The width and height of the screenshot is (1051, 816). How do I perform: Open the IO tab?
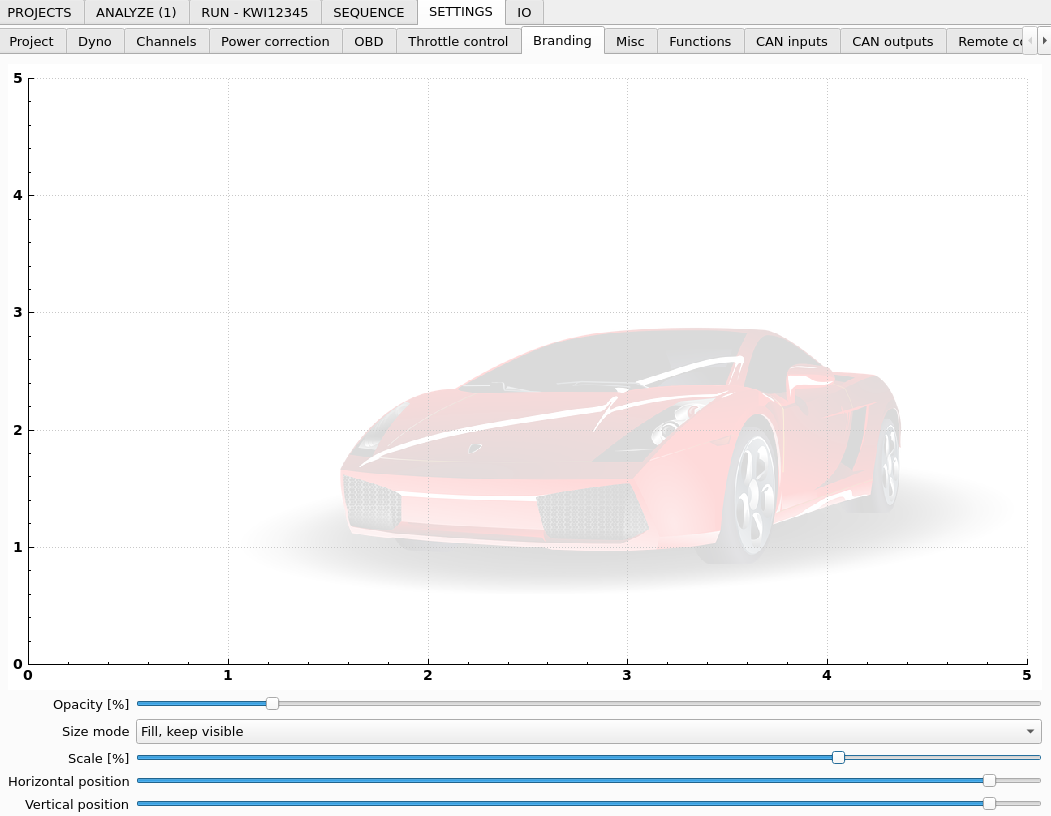[524, 12]
